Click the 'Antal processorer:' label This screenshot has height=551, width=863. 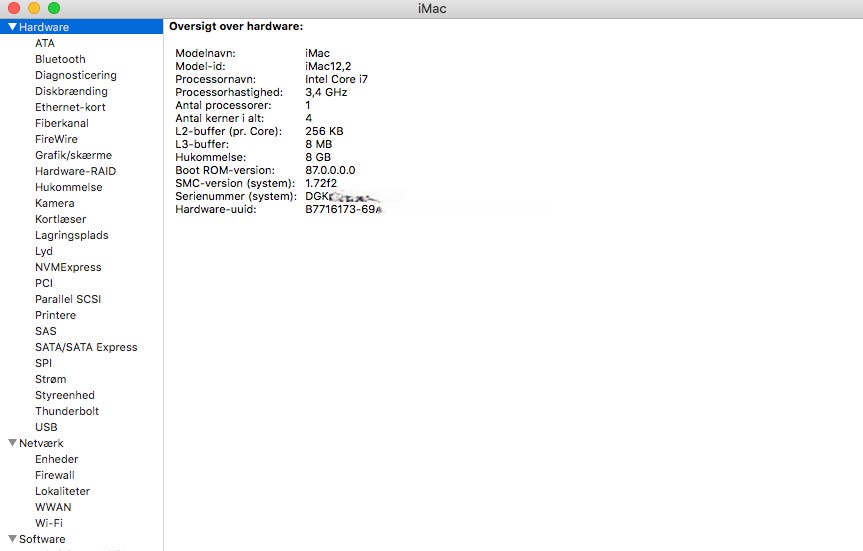click(223, 105)
